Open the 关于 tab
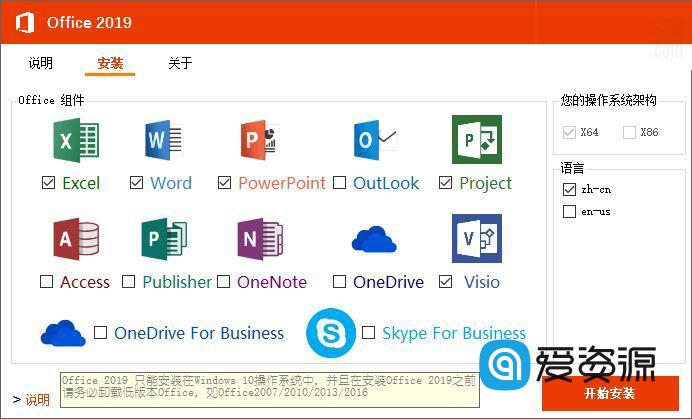Image resolution: width=692 pixels, height=419 pixels. click(x=180, y=63)
